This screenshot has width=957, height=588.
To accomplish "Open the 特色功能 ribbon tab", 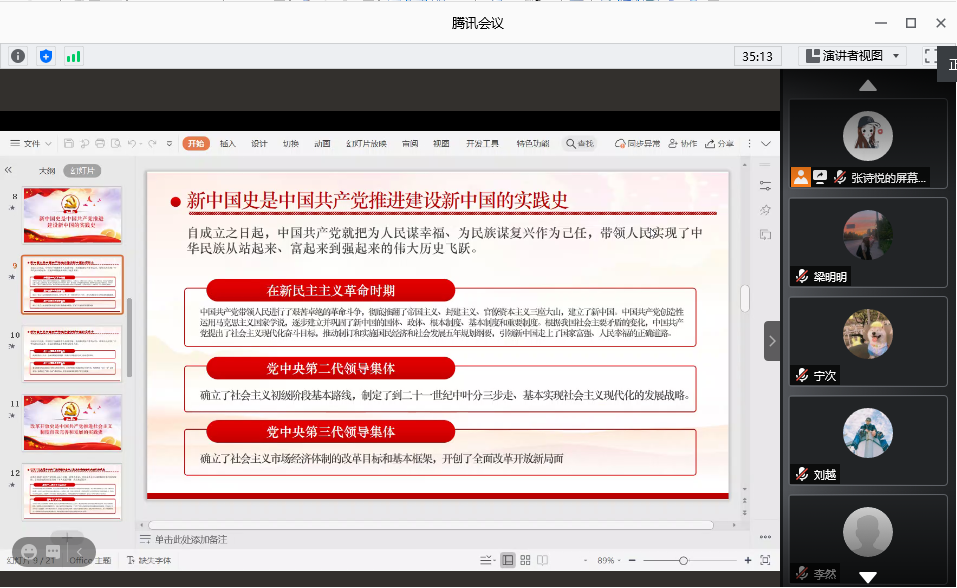I will (x=533, y=143).
